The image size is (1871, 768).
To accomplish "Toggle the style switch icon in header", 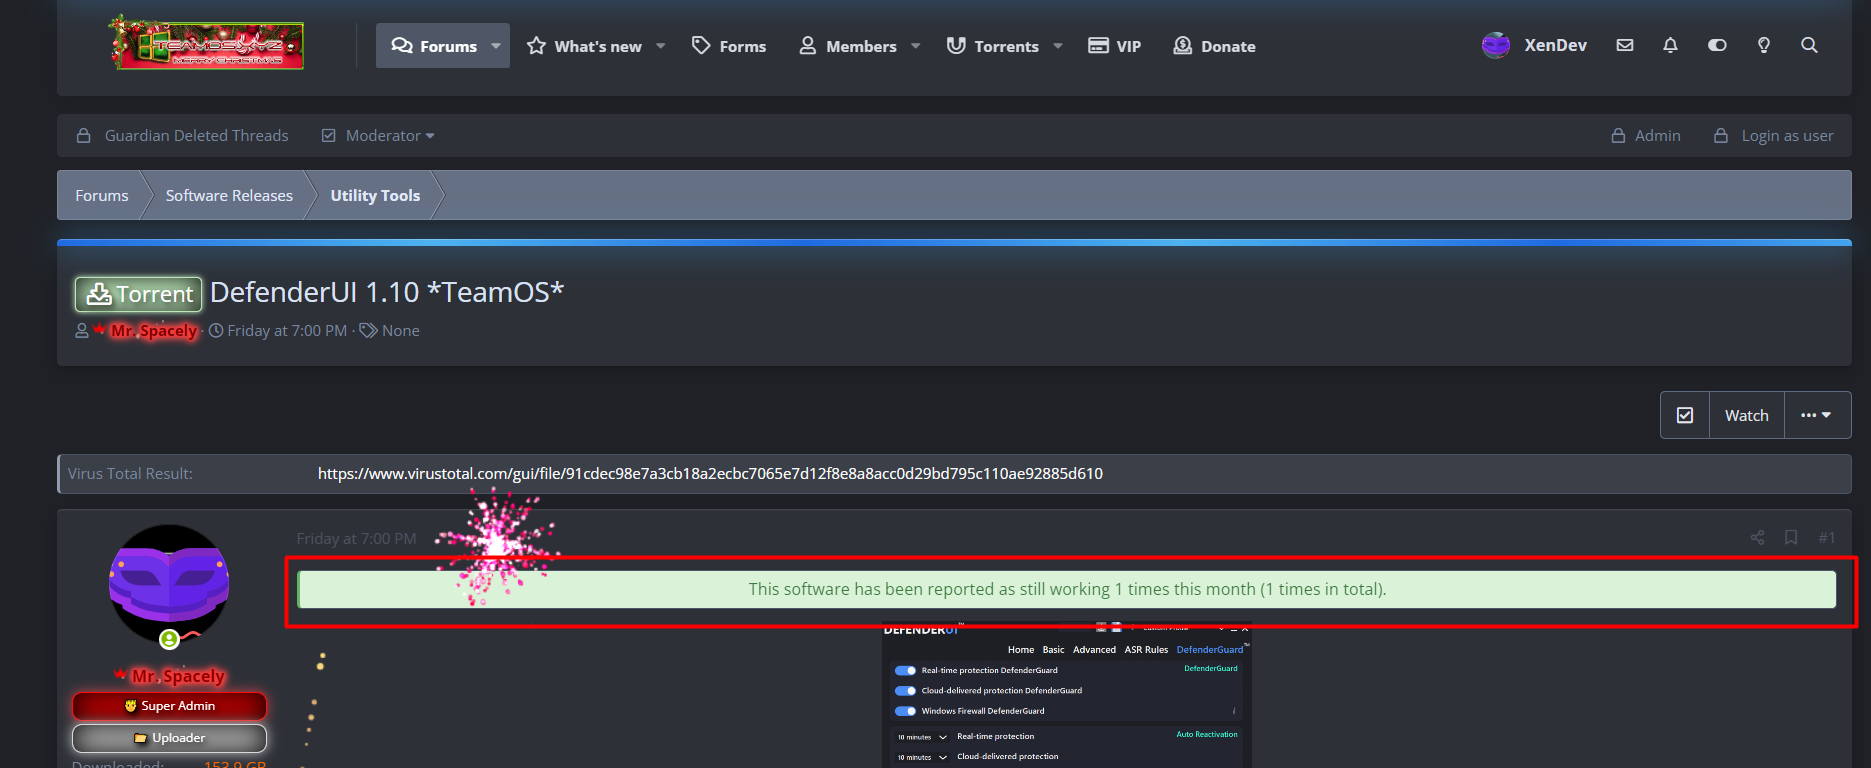I will (1717, 45).
